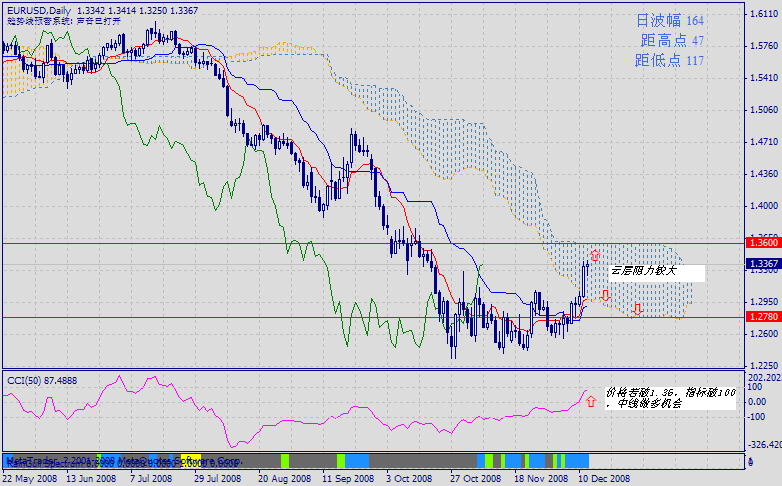The width and height of the screenshot is (782, 486).
Task: Click the small scale icon at bottom right
Action: 750,461
